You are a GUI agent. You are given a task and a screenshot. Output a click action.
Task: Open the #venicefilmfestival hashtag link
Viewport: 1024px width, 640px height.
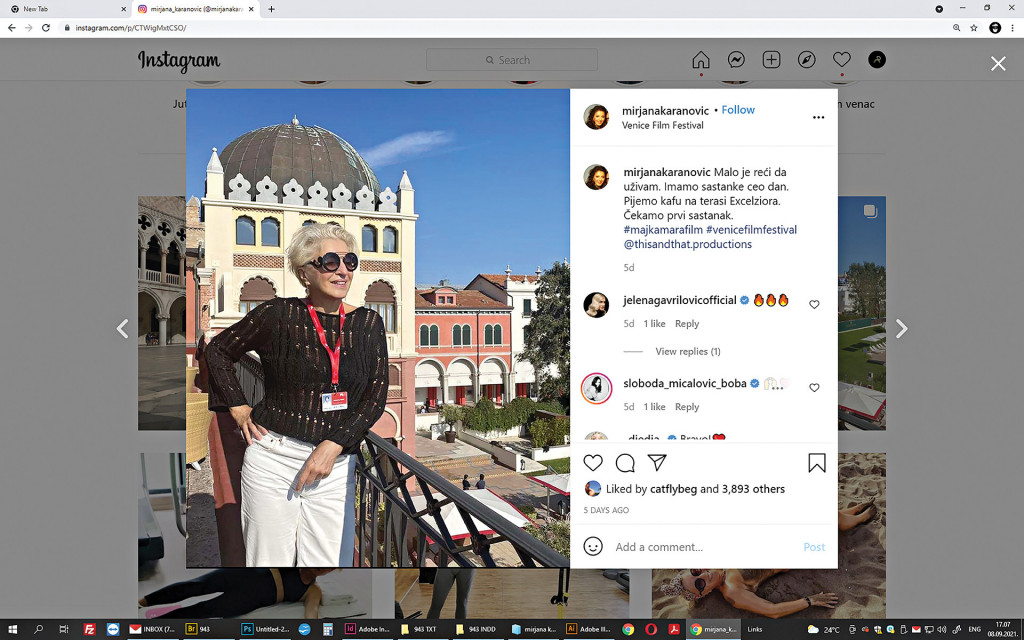coord(751,230)
